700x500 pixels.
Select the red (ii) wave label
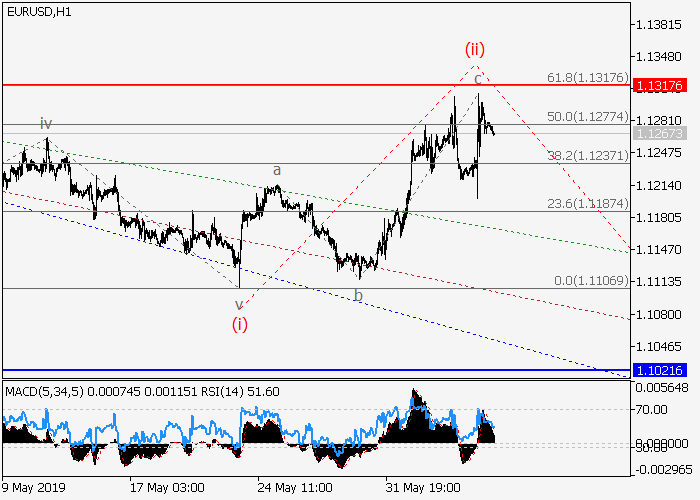pyautogui.click(x=475, y=48)
